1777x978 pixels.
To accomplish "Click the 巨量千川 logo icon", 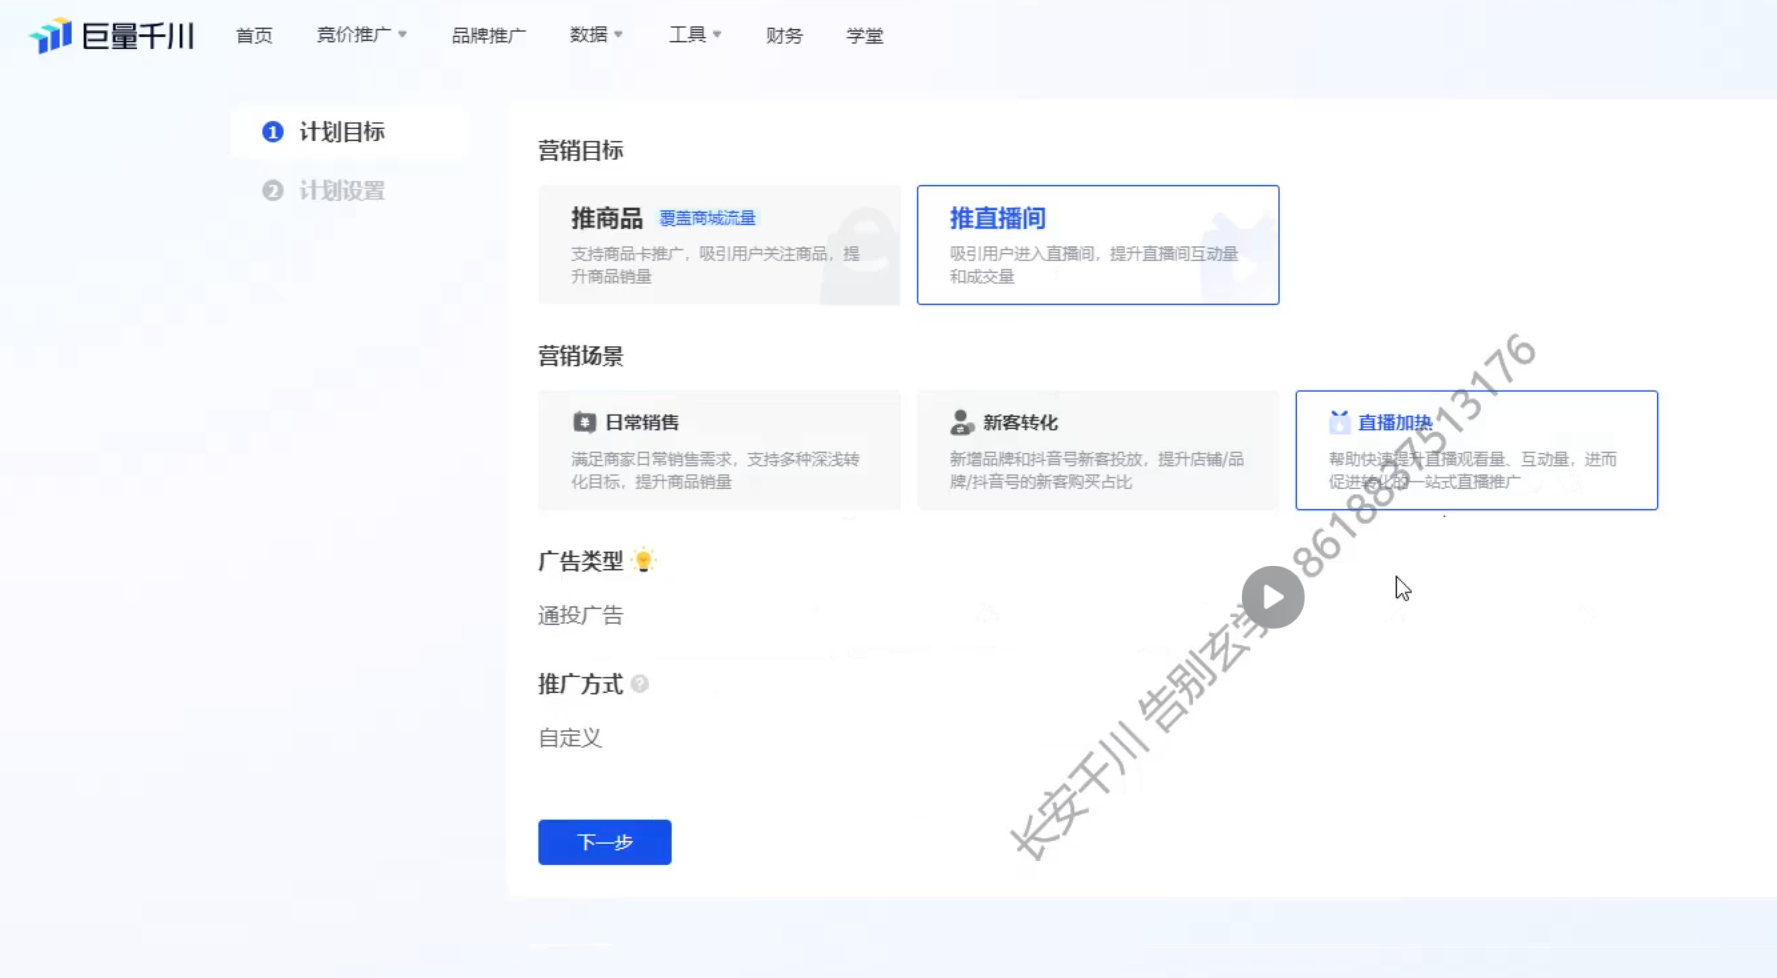I will pos(51,36).
